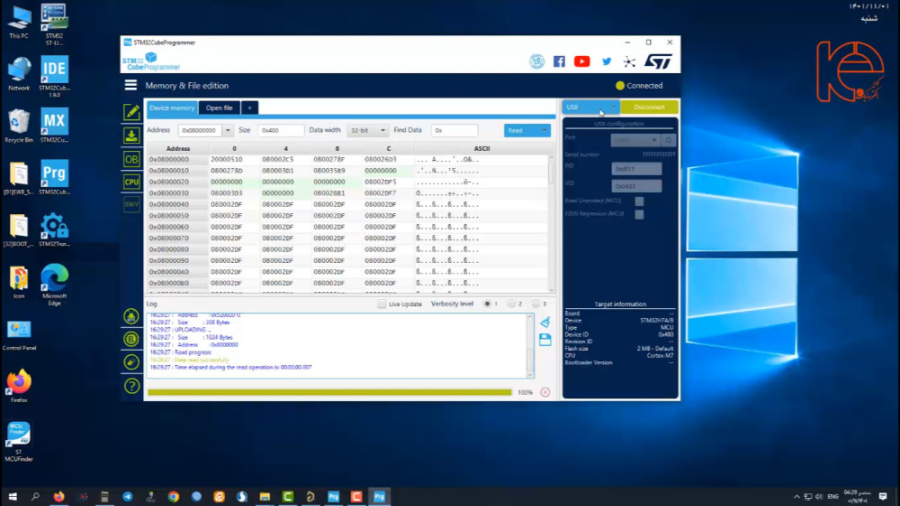This screenshot has width=900, height=506.
Task: Open the ST Twitter icon
Action: [607, 61]
